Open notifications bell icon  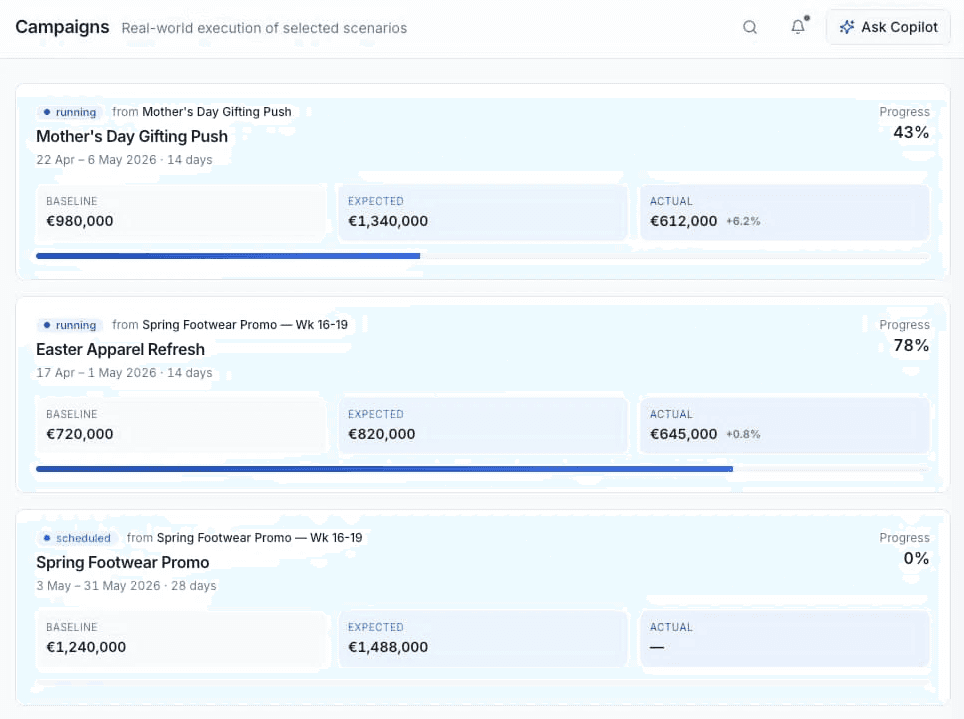coord(798,27)
